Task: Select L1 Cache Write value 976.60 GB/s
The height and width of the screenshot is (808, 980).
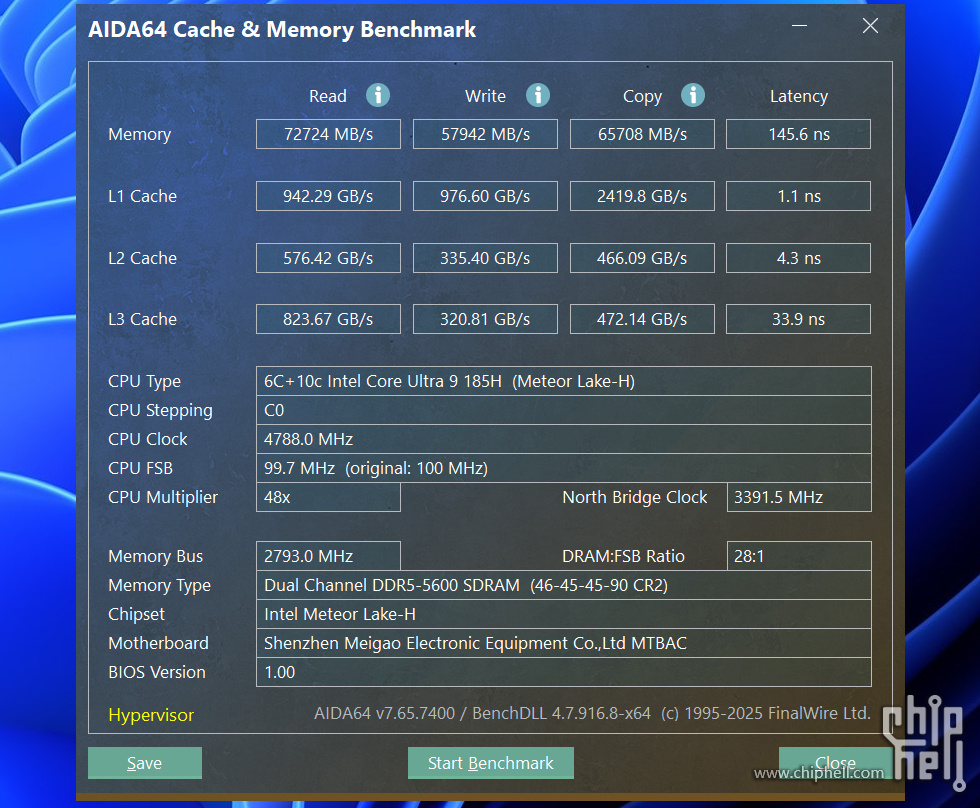Action: pyautogui.click(x=485, y=196)
